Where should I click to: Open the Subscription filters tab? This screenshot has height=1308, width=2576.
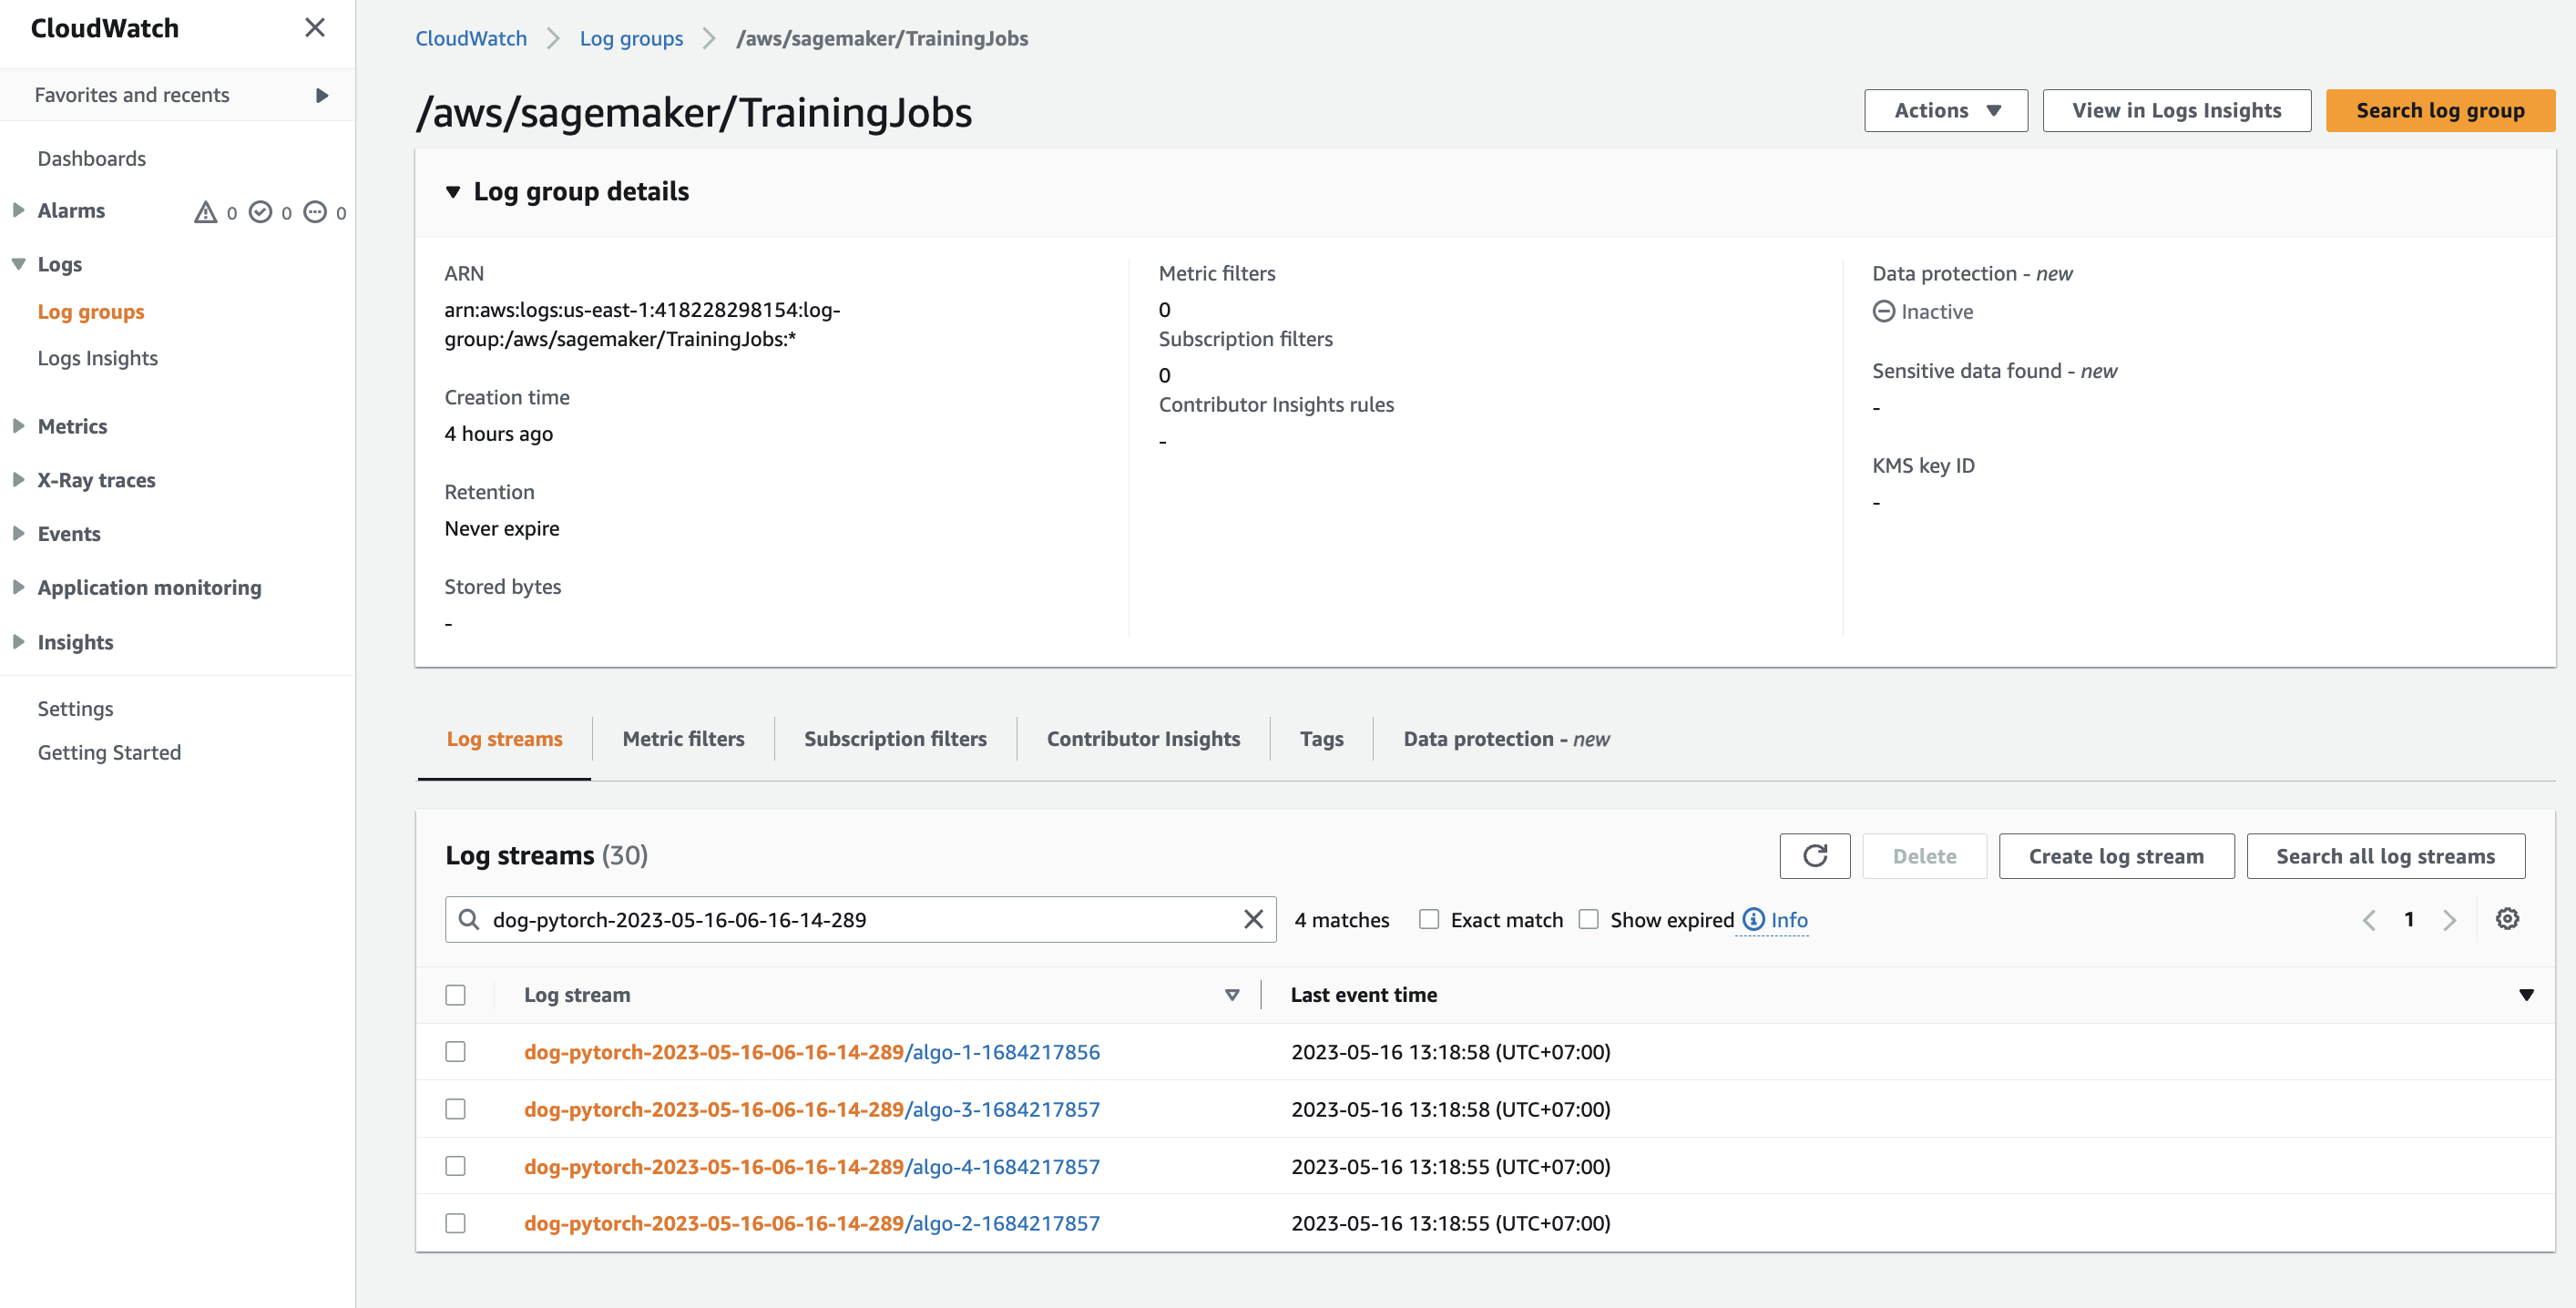894,739
